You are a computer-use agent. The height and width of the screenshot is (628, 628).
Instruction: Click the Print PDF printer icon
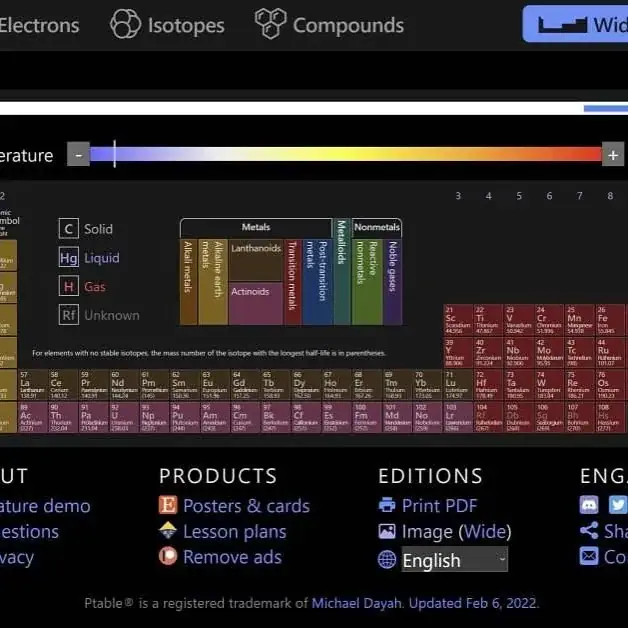387,505
